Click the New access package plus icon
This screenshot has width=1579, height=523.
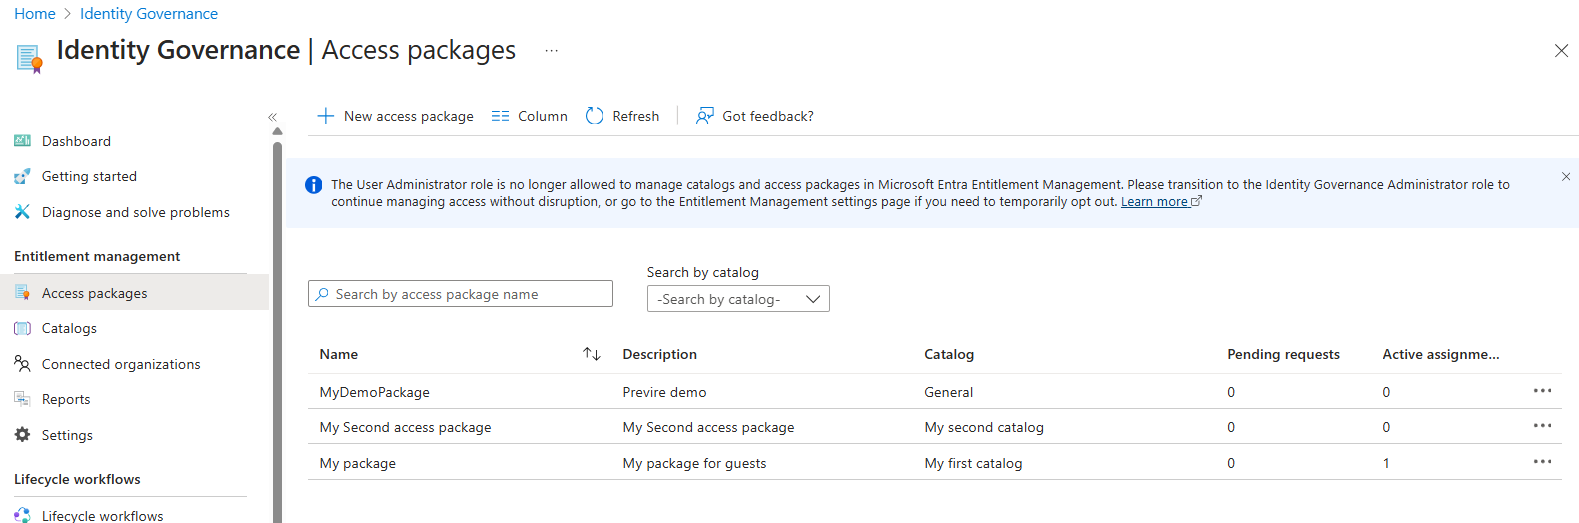click(x=326, y=116)
